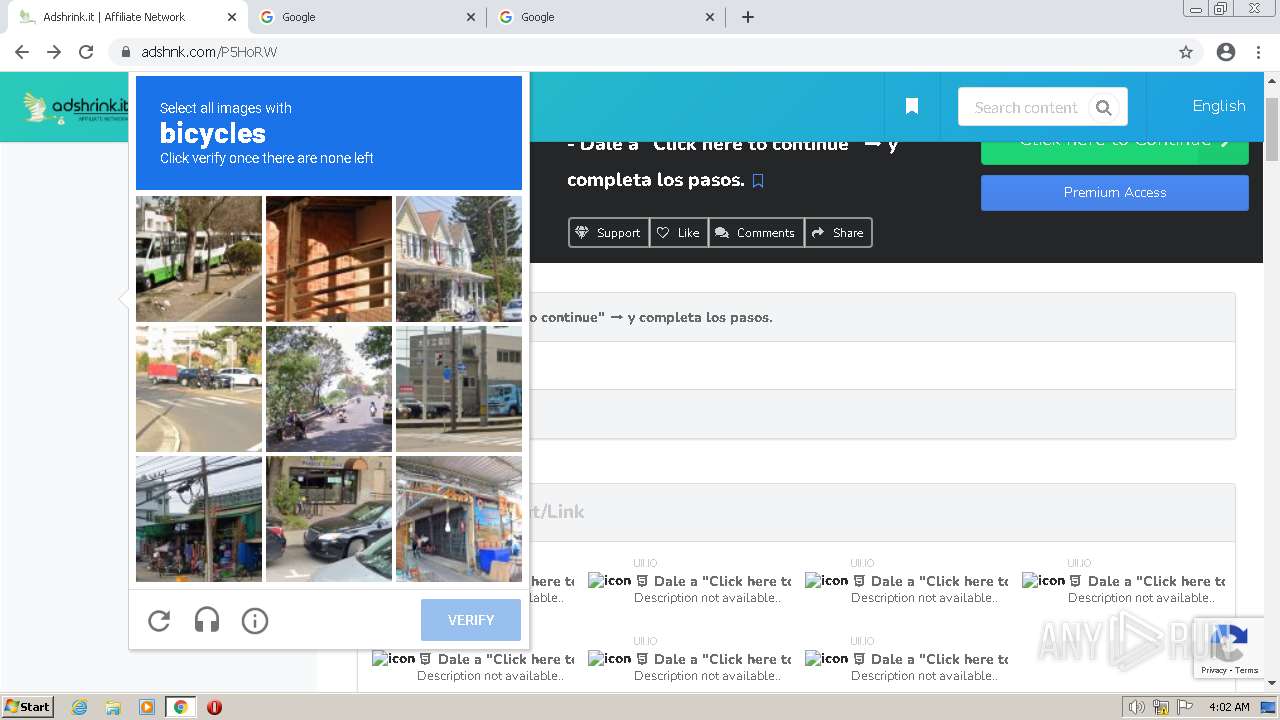Select captcha tile showing white house

pos(459,259)
